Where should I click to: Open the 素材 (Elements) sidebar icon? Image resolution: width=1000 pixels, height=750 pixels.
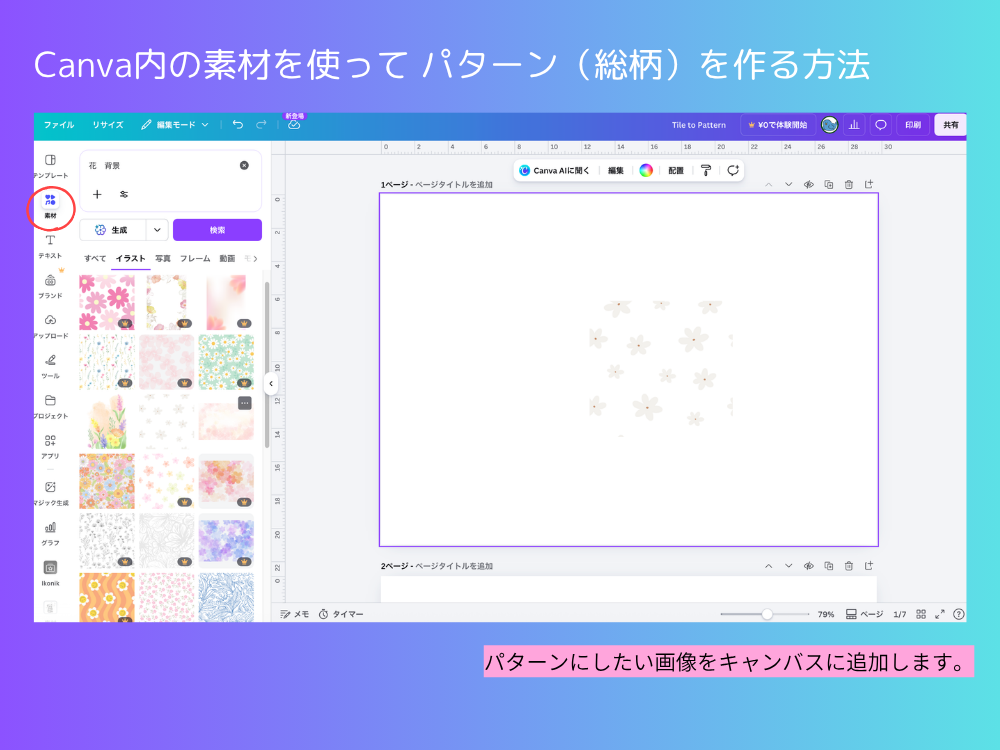point(50,205)
